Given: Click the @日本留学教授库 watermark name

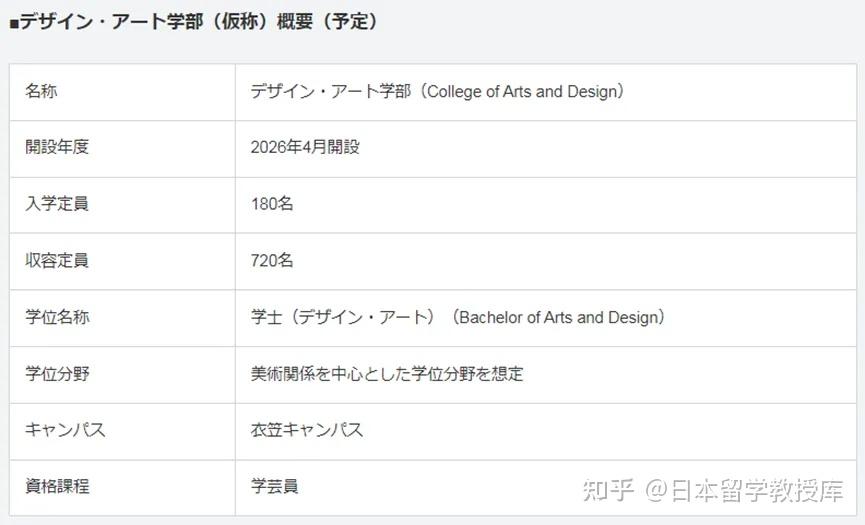Looking at the screenshot, I should (745, 490).
